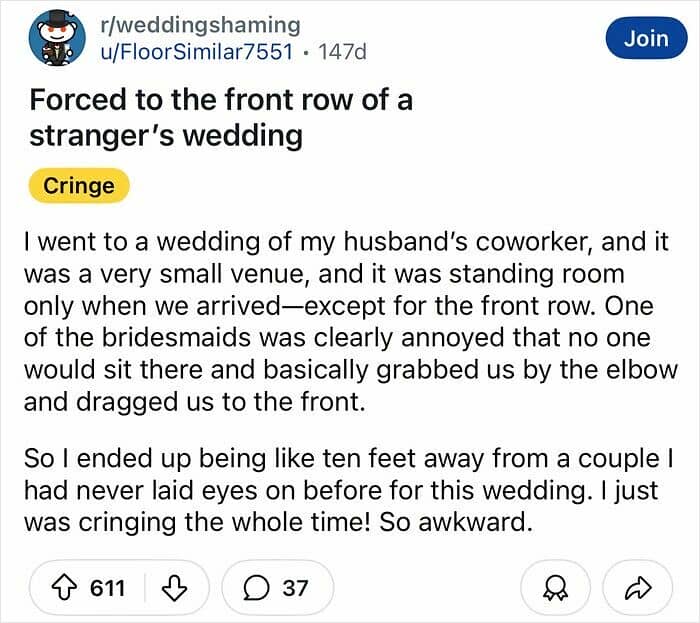700x623 pixels.
Task: Open the post titled Forced to the front row
Action: pos(221,117)
